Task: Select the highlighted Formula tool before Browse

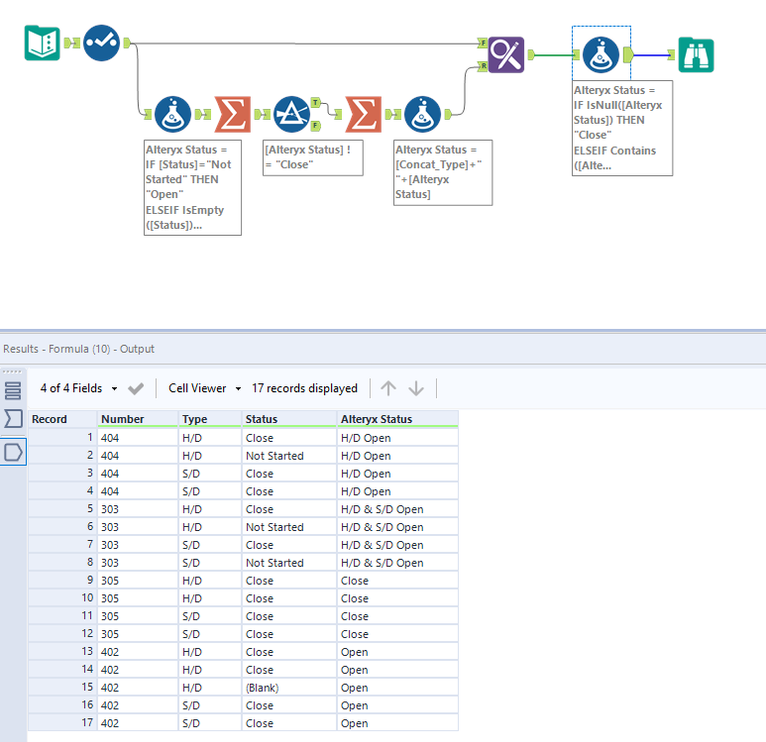Action: (601, 54)
